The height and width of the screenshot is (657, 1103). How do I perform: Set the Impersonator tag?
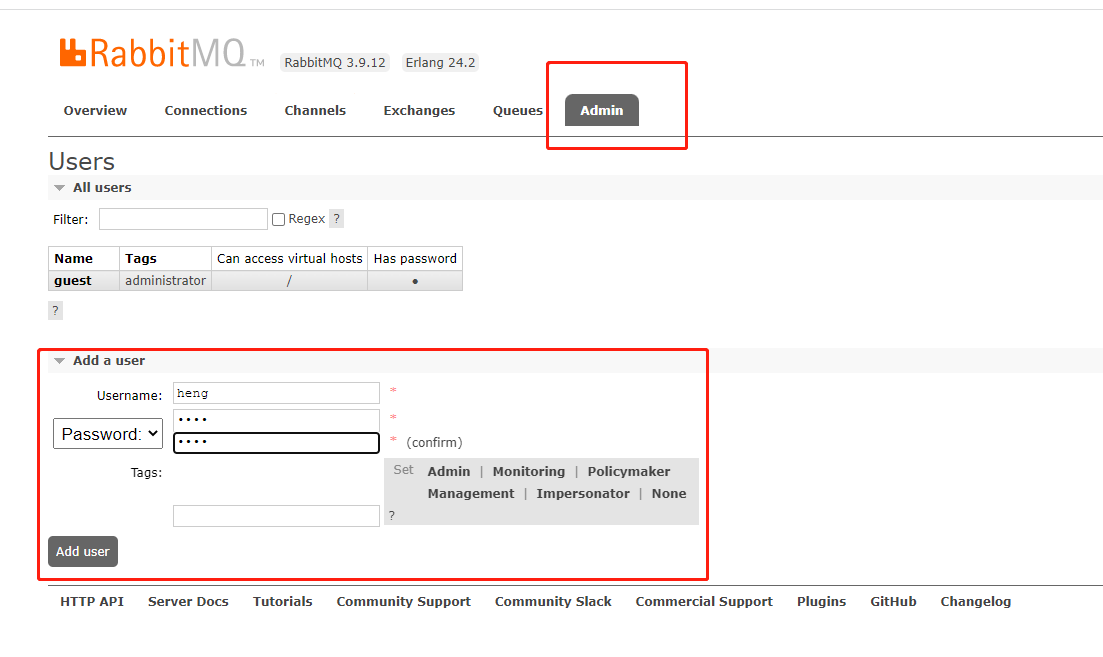coord(582,494)
